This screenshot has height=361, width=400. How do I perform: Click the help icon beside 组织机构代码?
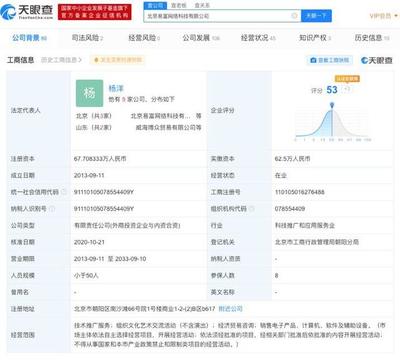(251, 208)
